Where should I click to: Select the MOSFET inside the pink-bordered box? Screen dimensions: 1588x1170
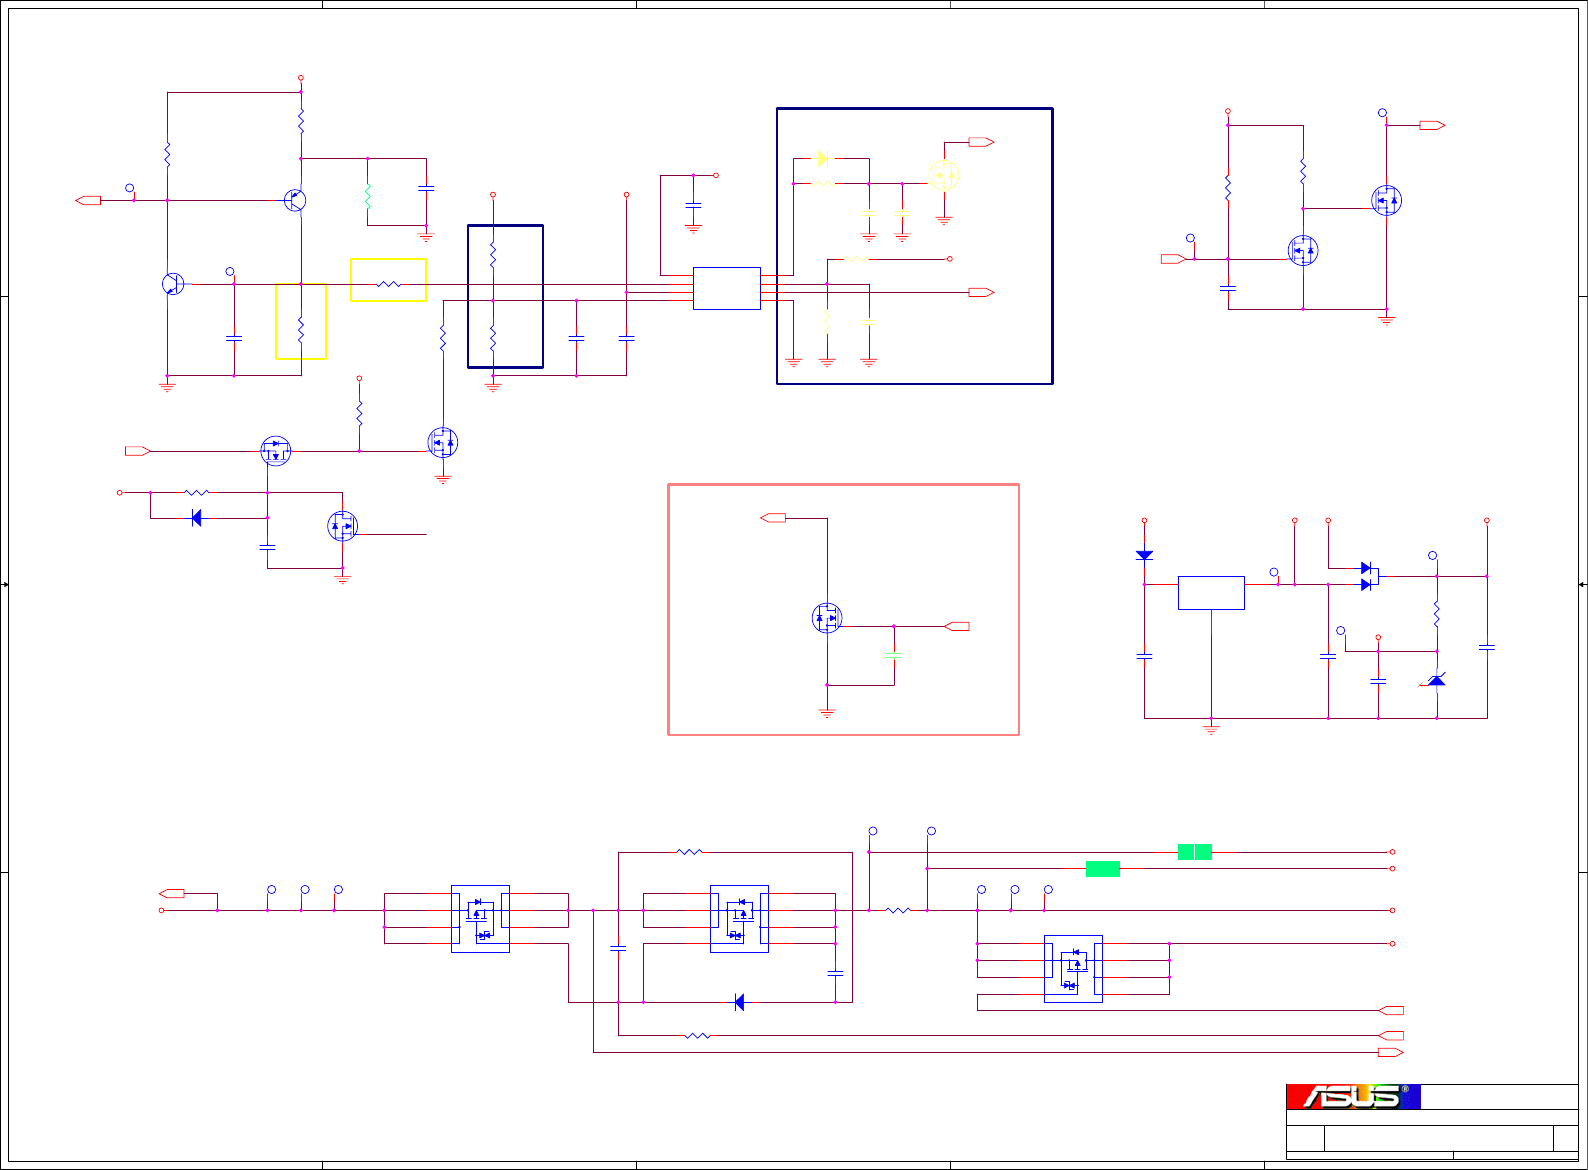(827, 618)
